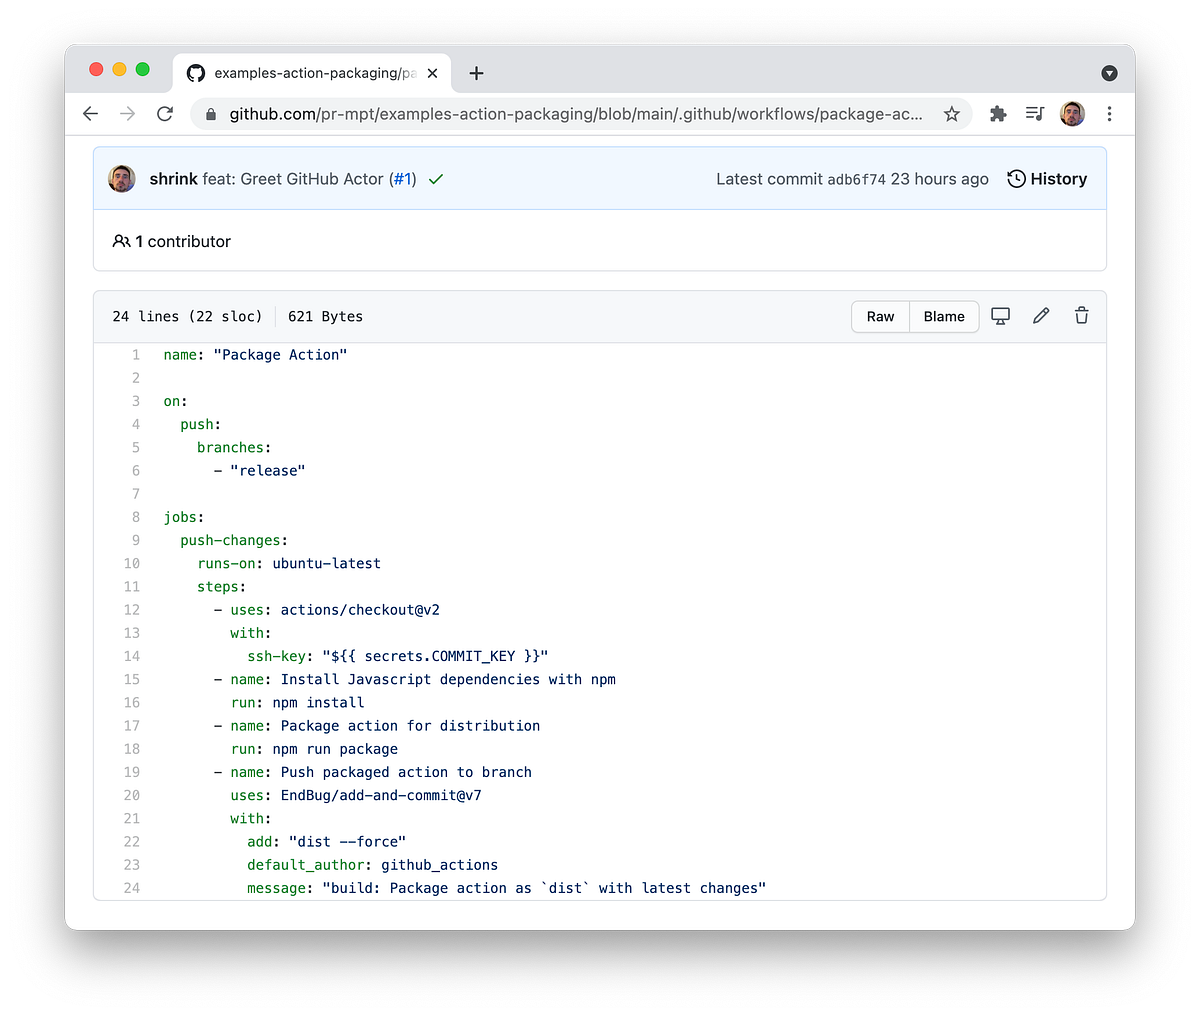The height and width of the screenshot is (1016, 1200).
Task: Click the padlock icon in the address bar
Action: (x=210, y=114)
